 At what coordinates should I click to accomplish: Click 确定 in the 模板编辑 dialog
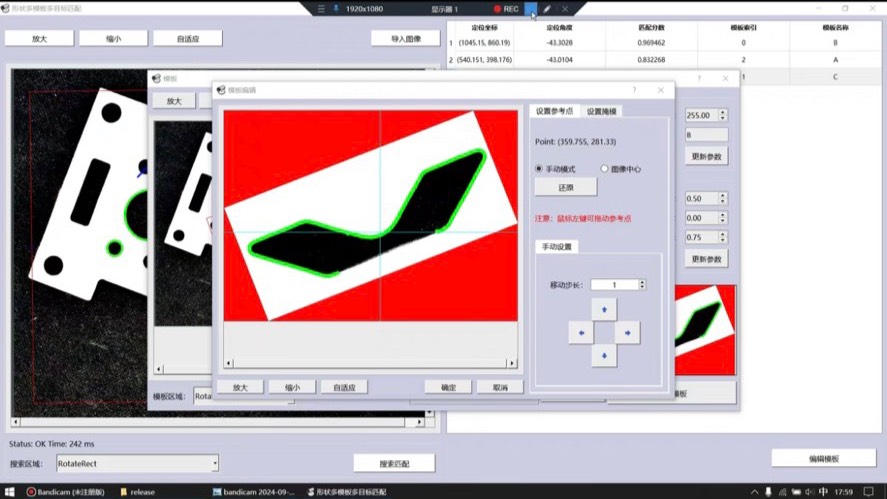tap(448, 388)
